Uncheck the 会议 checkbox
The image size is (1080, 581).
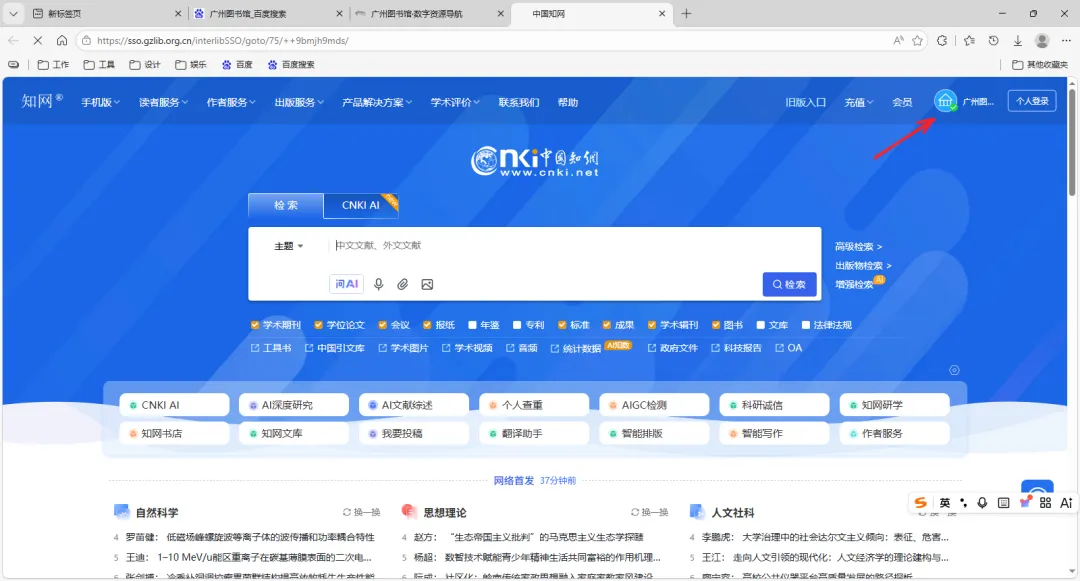pos(382,325)
